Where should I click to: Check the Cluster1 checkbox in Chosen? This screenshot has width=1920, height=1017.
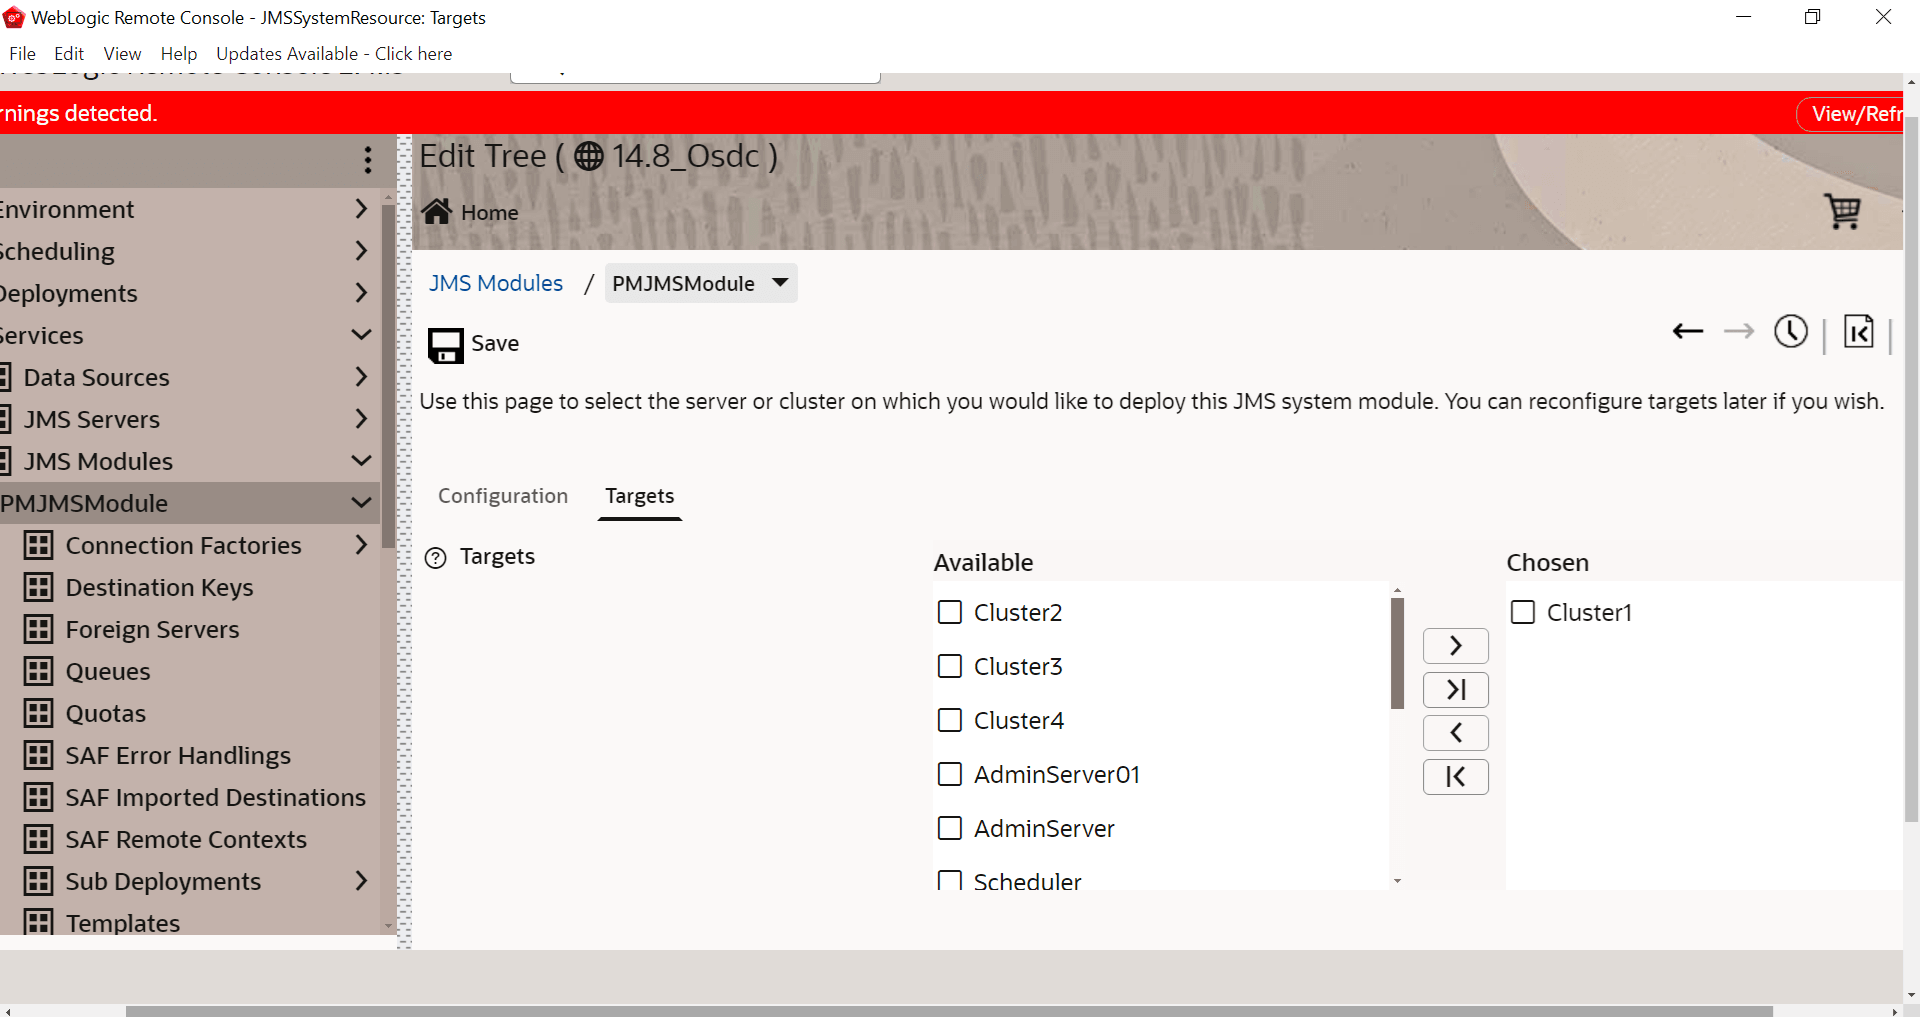(1523, 612)
